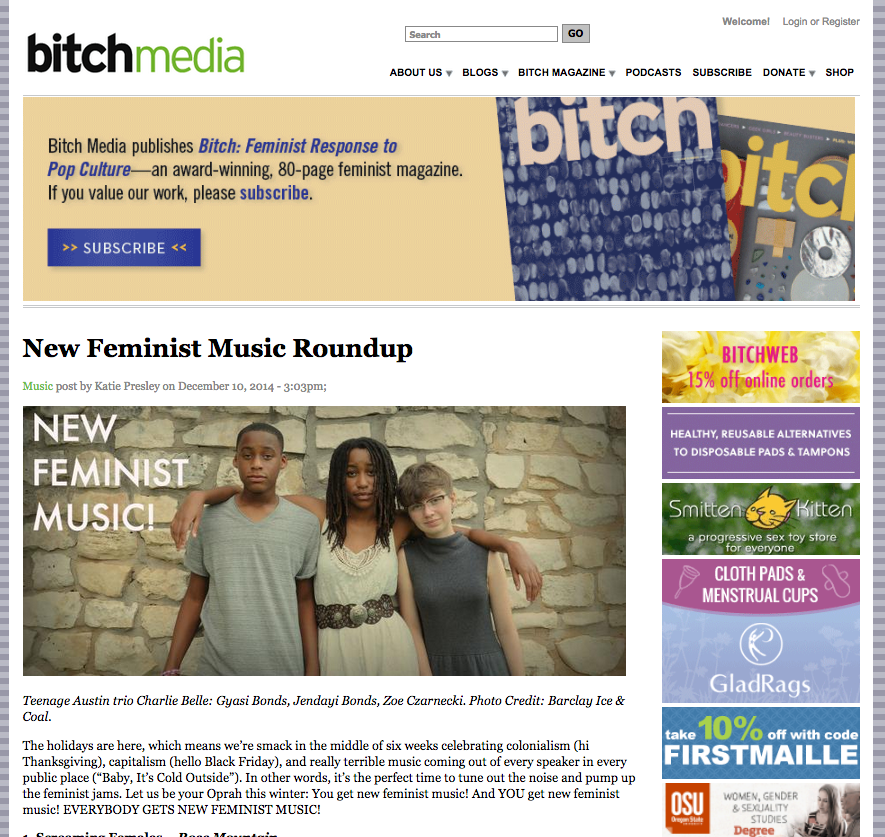This screenshot has width=885, height=837.
Task: Click the bitchmedia logo
Action: pyautogui.click(x=135, y=54)
